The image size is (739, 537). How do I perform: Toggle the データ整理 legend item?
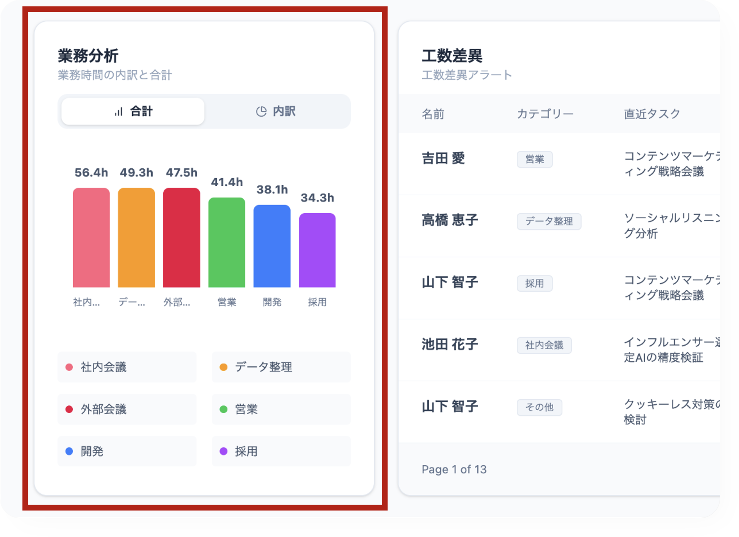(x=281, y=367)
